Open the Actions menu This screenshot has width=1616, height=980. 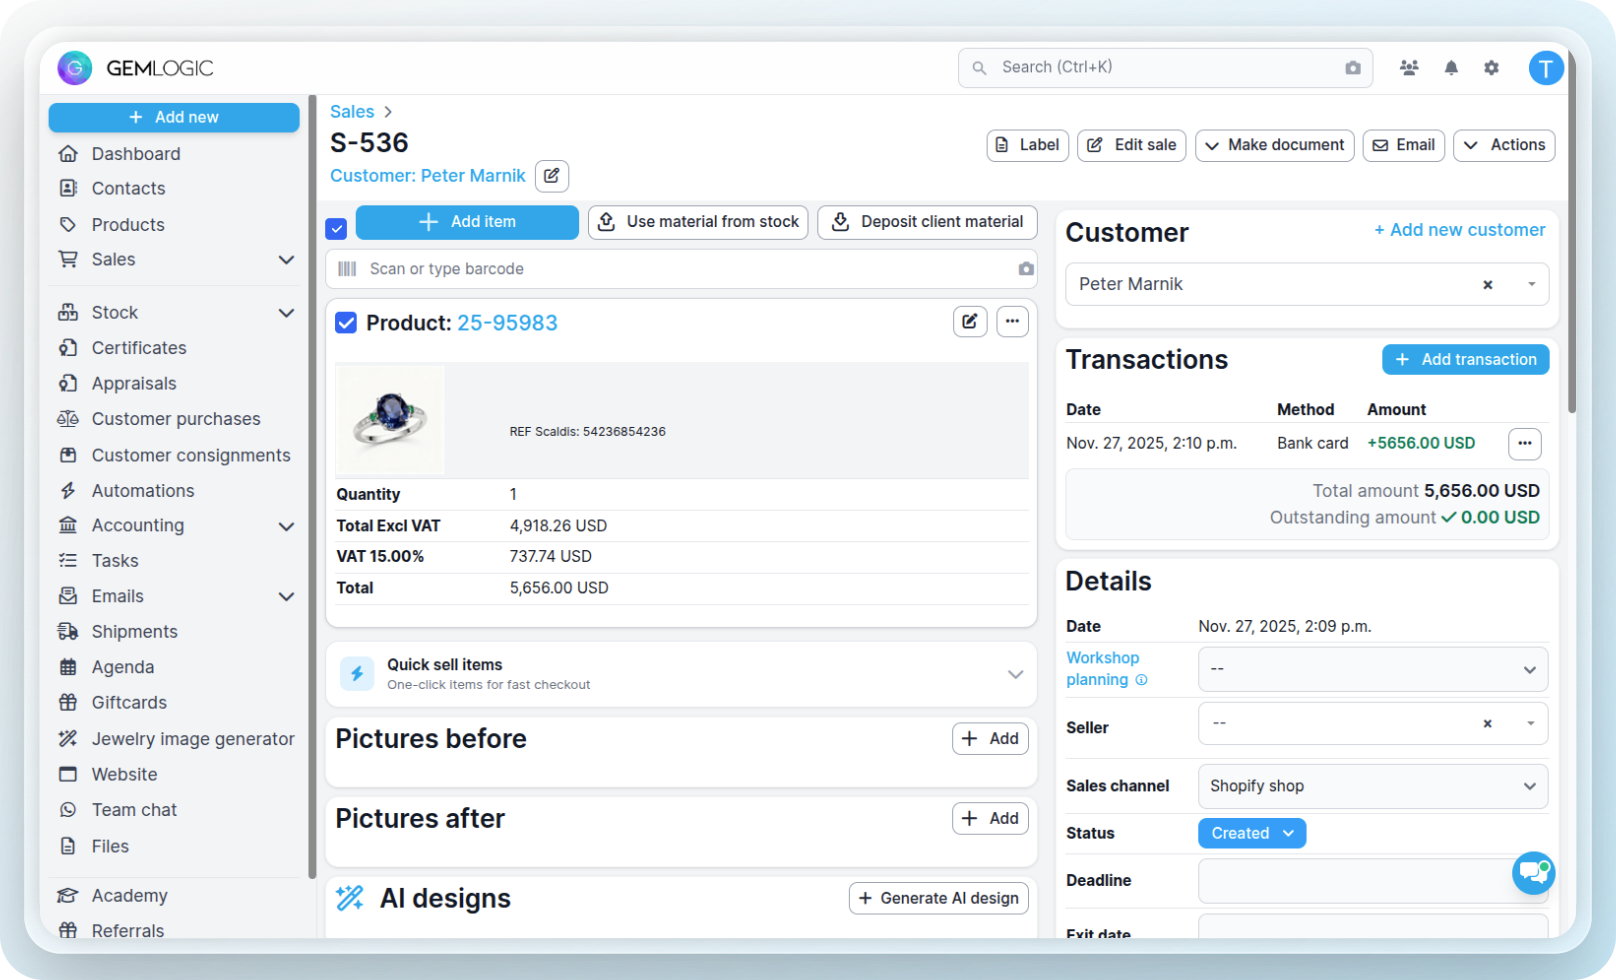tap(1504, 145)
